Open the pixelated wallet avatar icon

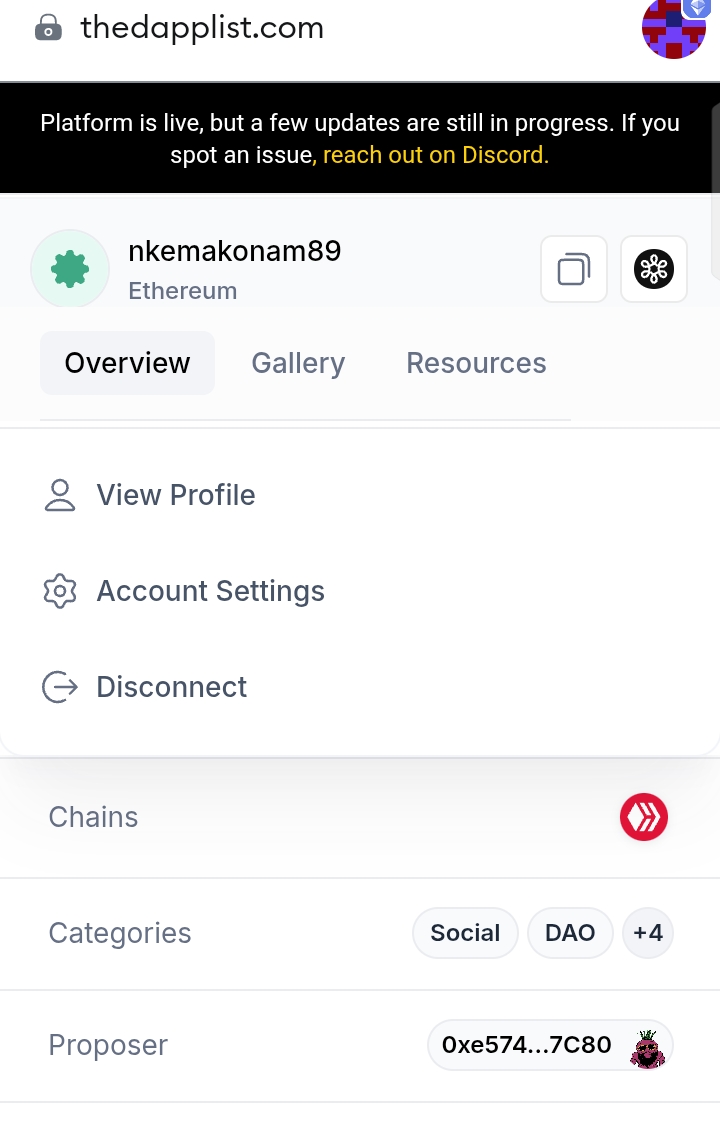coord(674,29)
